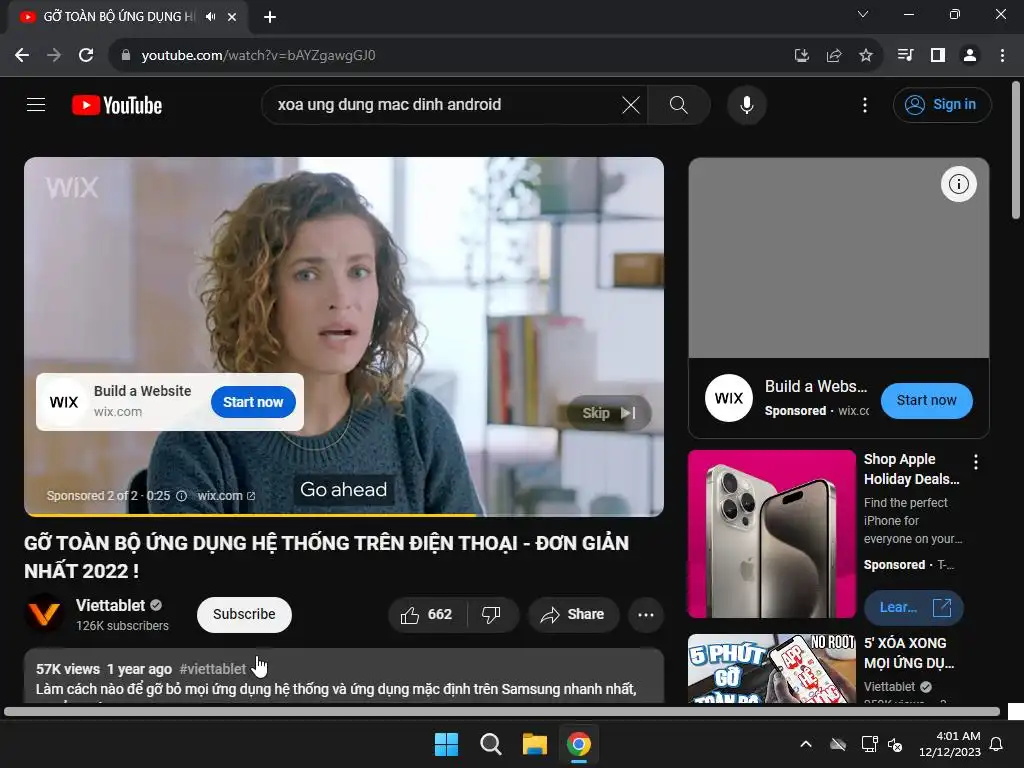Search with your voice microphone button

pos(746,104)
